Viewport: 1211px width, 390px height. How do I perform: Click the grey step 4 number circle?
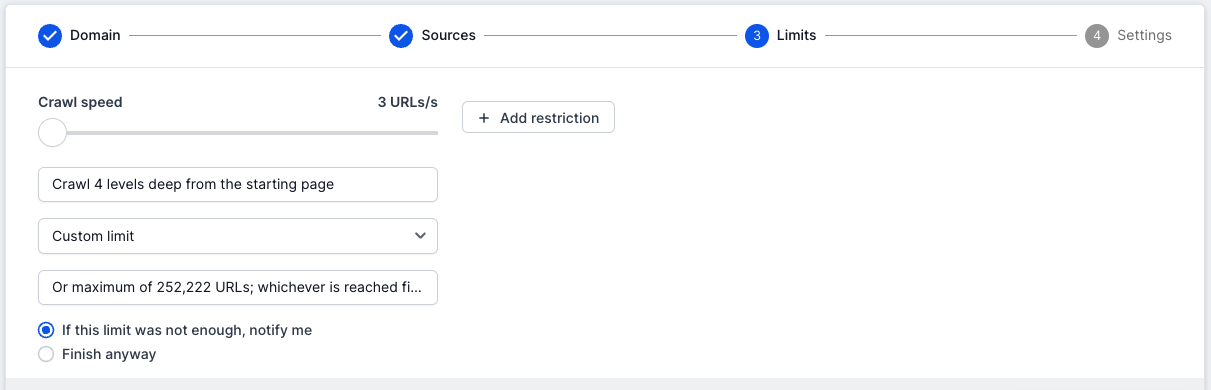(x=1097, y=36)
